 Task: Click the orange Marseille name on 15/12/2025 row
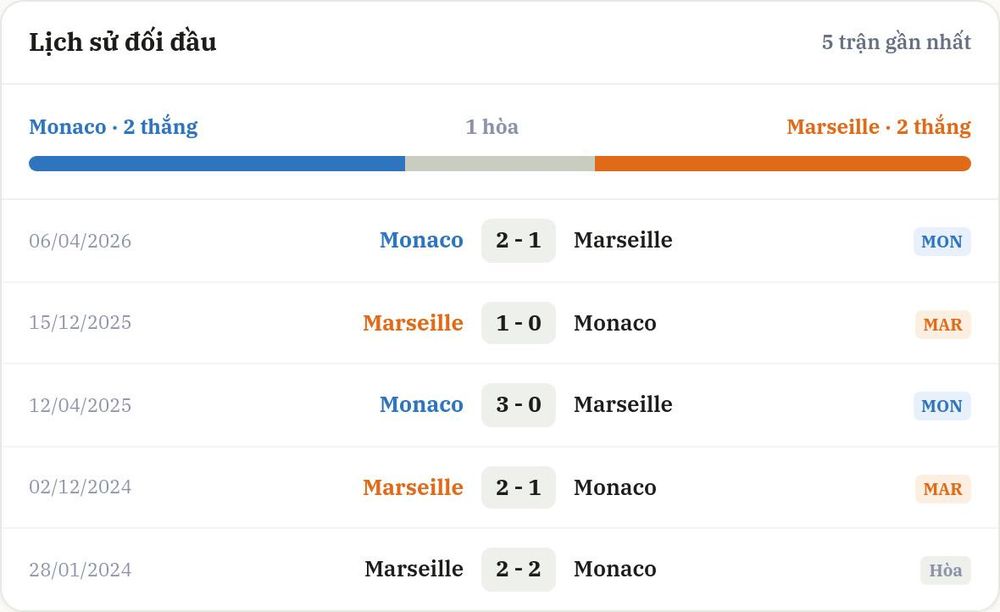[413, 323]
